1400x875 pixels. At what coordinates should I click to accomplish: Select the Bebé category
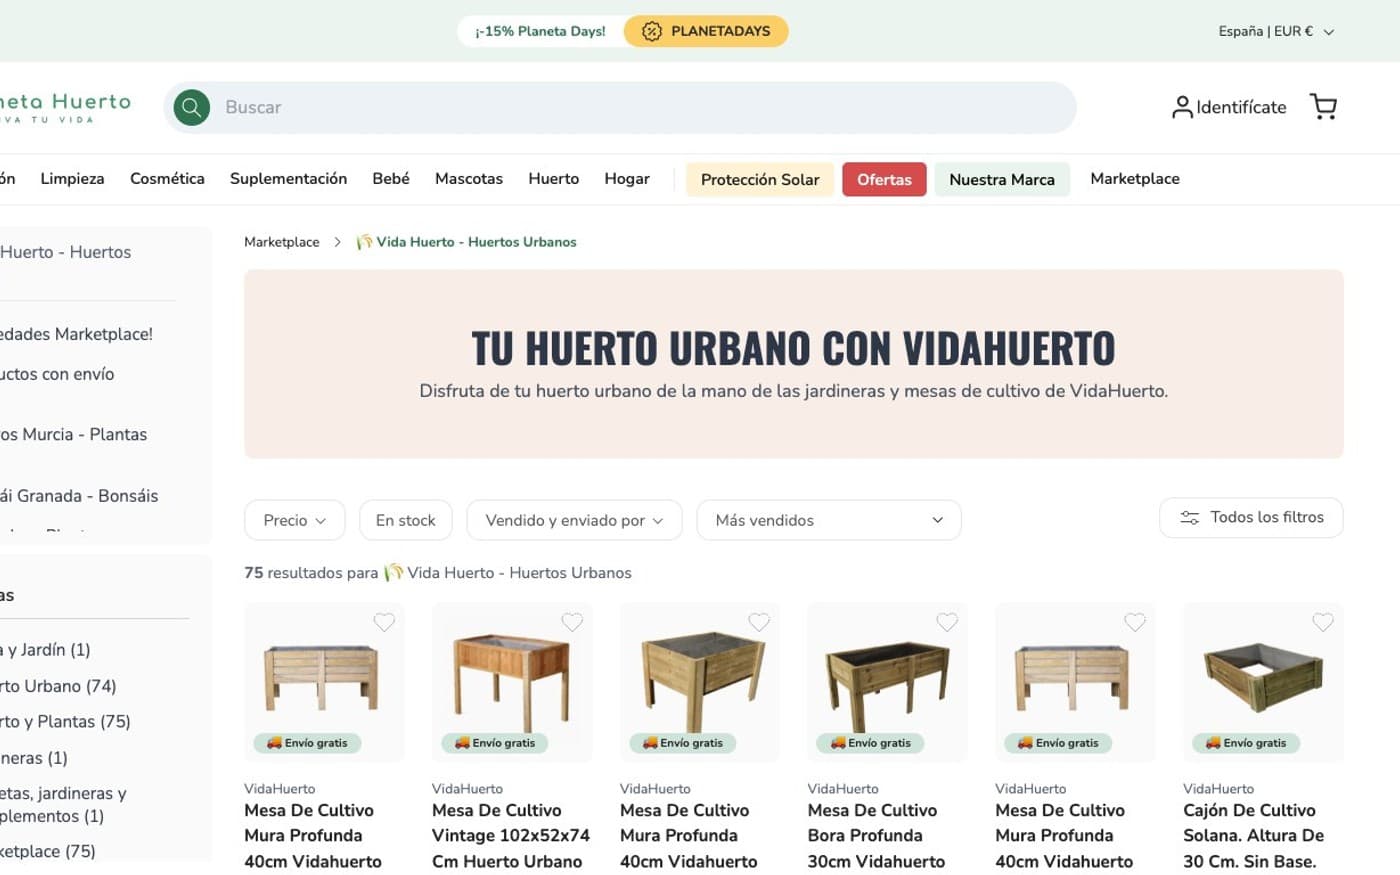391,178
